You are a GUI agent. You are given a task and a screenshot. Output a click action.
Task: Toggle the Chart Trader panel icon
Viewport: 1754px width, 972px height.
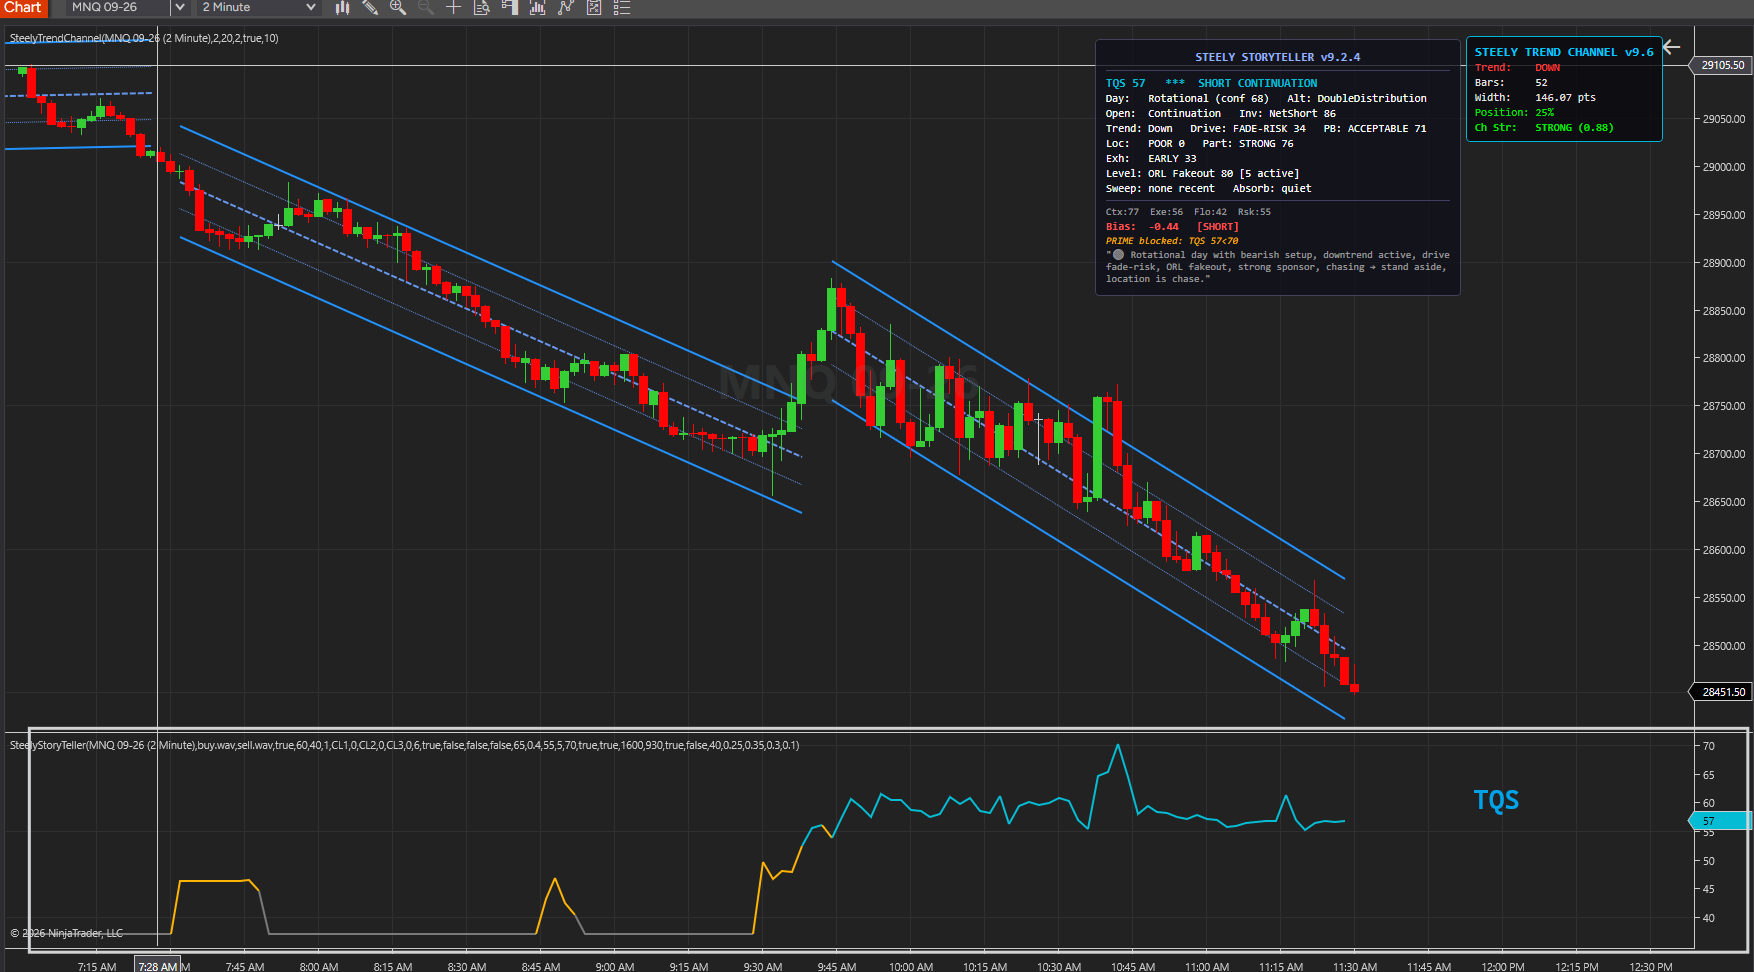(509, 8)
